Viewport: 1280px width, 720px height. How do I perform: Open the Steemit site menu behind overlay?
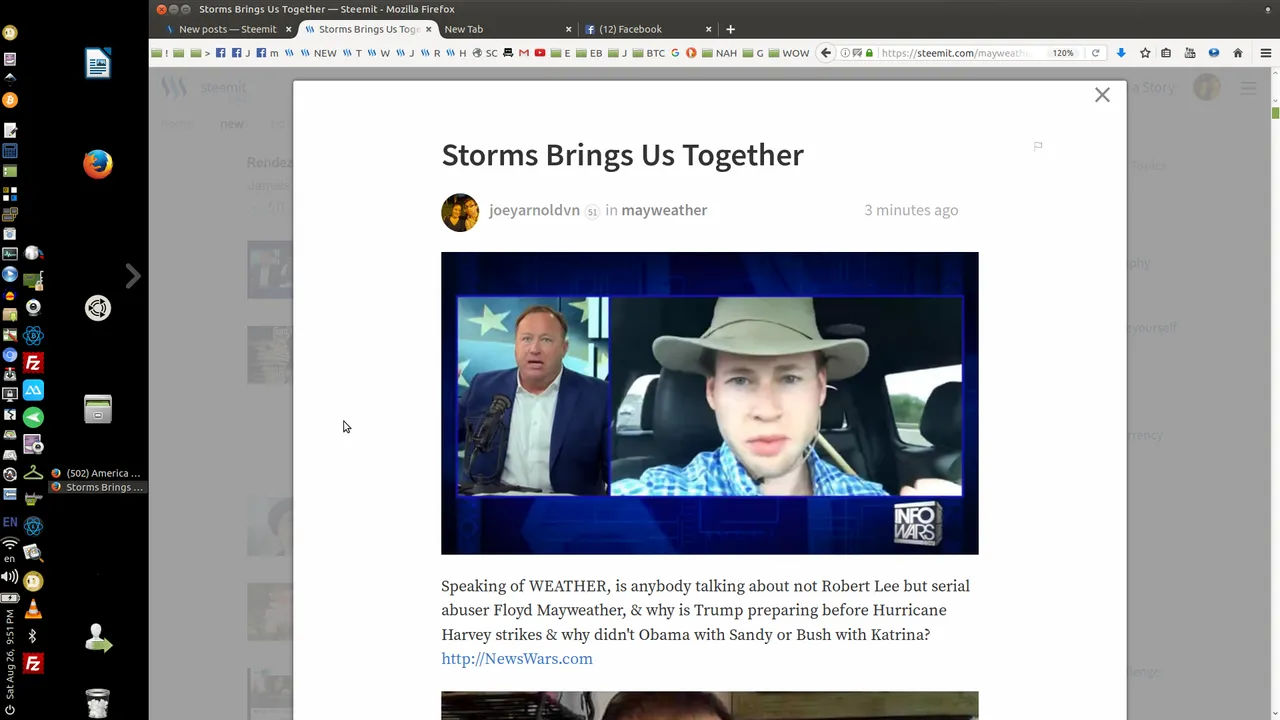tap(1248, 88)
